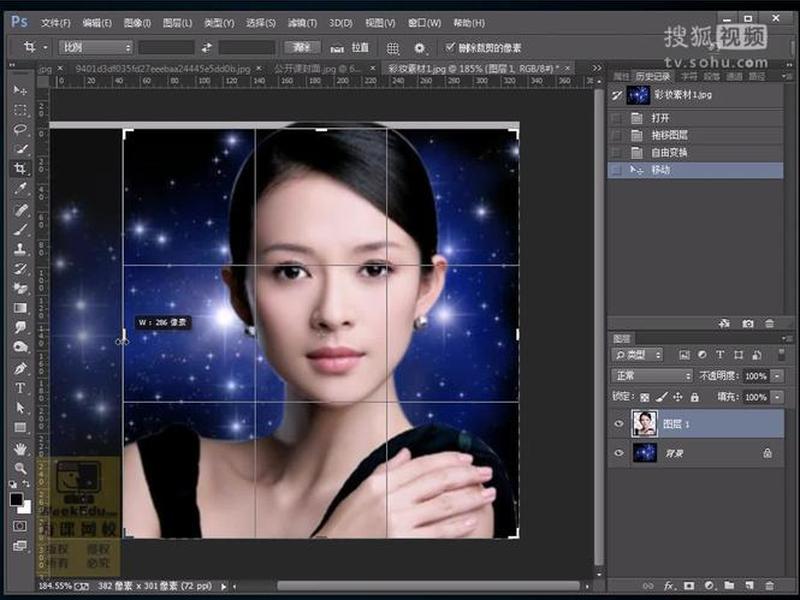Screen dimensions: 800x600
Task: Select the Eyedropper tool
Action: (20, 189)
